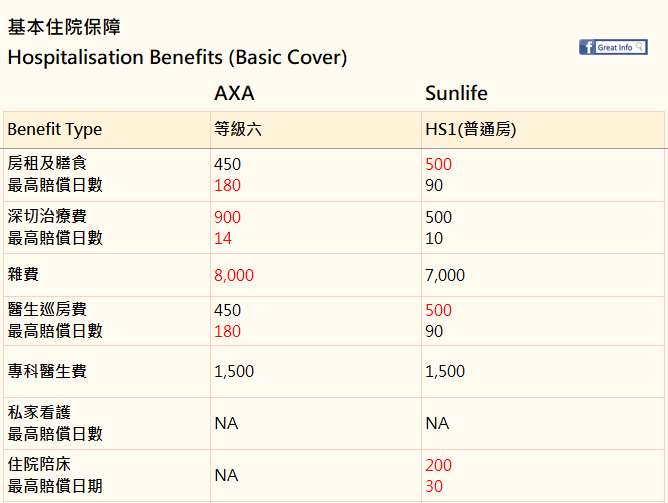Viewport: 668px width, 503px height.
Task: Select the 等級六 header cell
Action: (316, 130)
